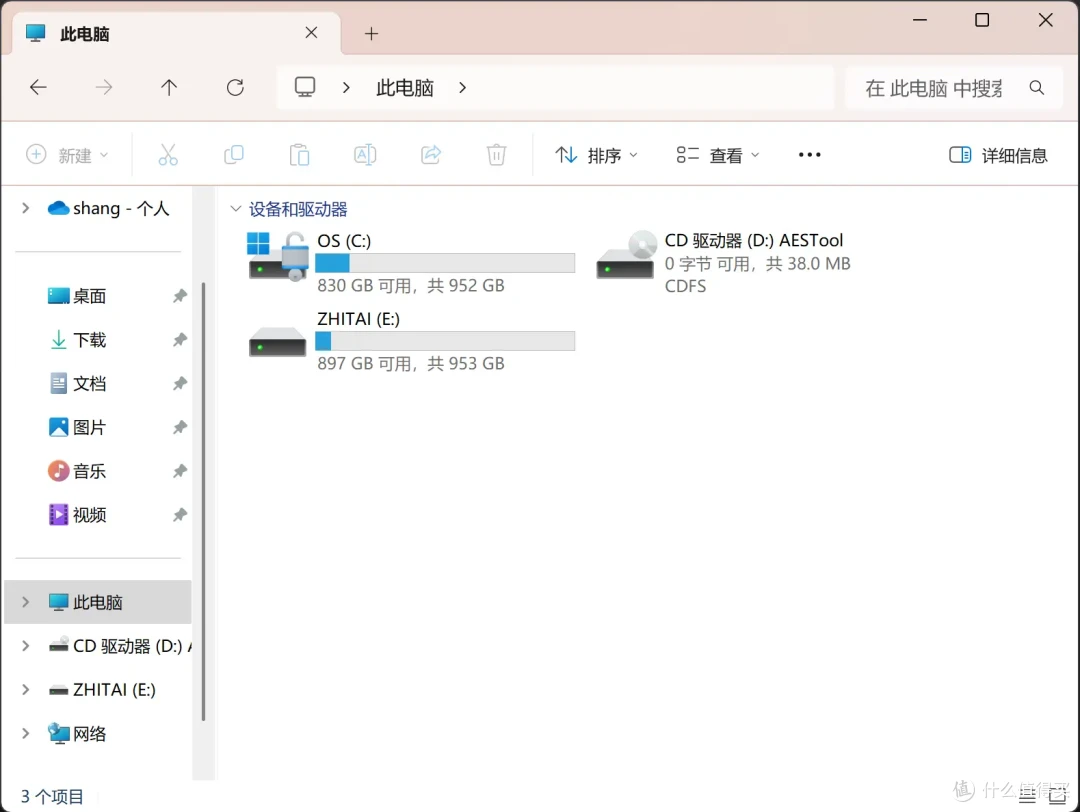
Task: Collapse the 设备和驱动器 group
Action: pos(236,210)
